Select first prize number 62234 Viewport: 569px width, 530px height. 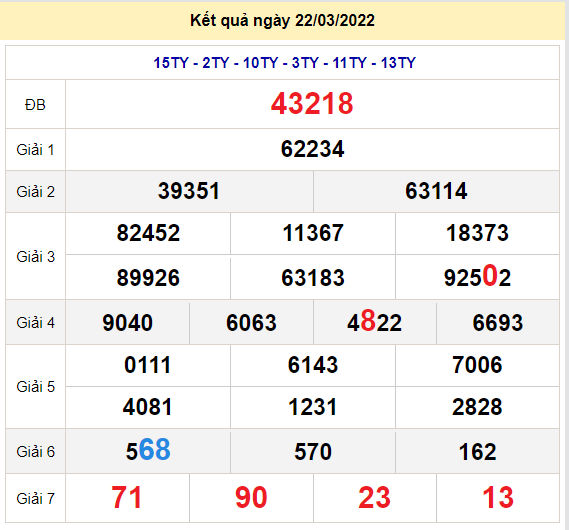[312, 149]
